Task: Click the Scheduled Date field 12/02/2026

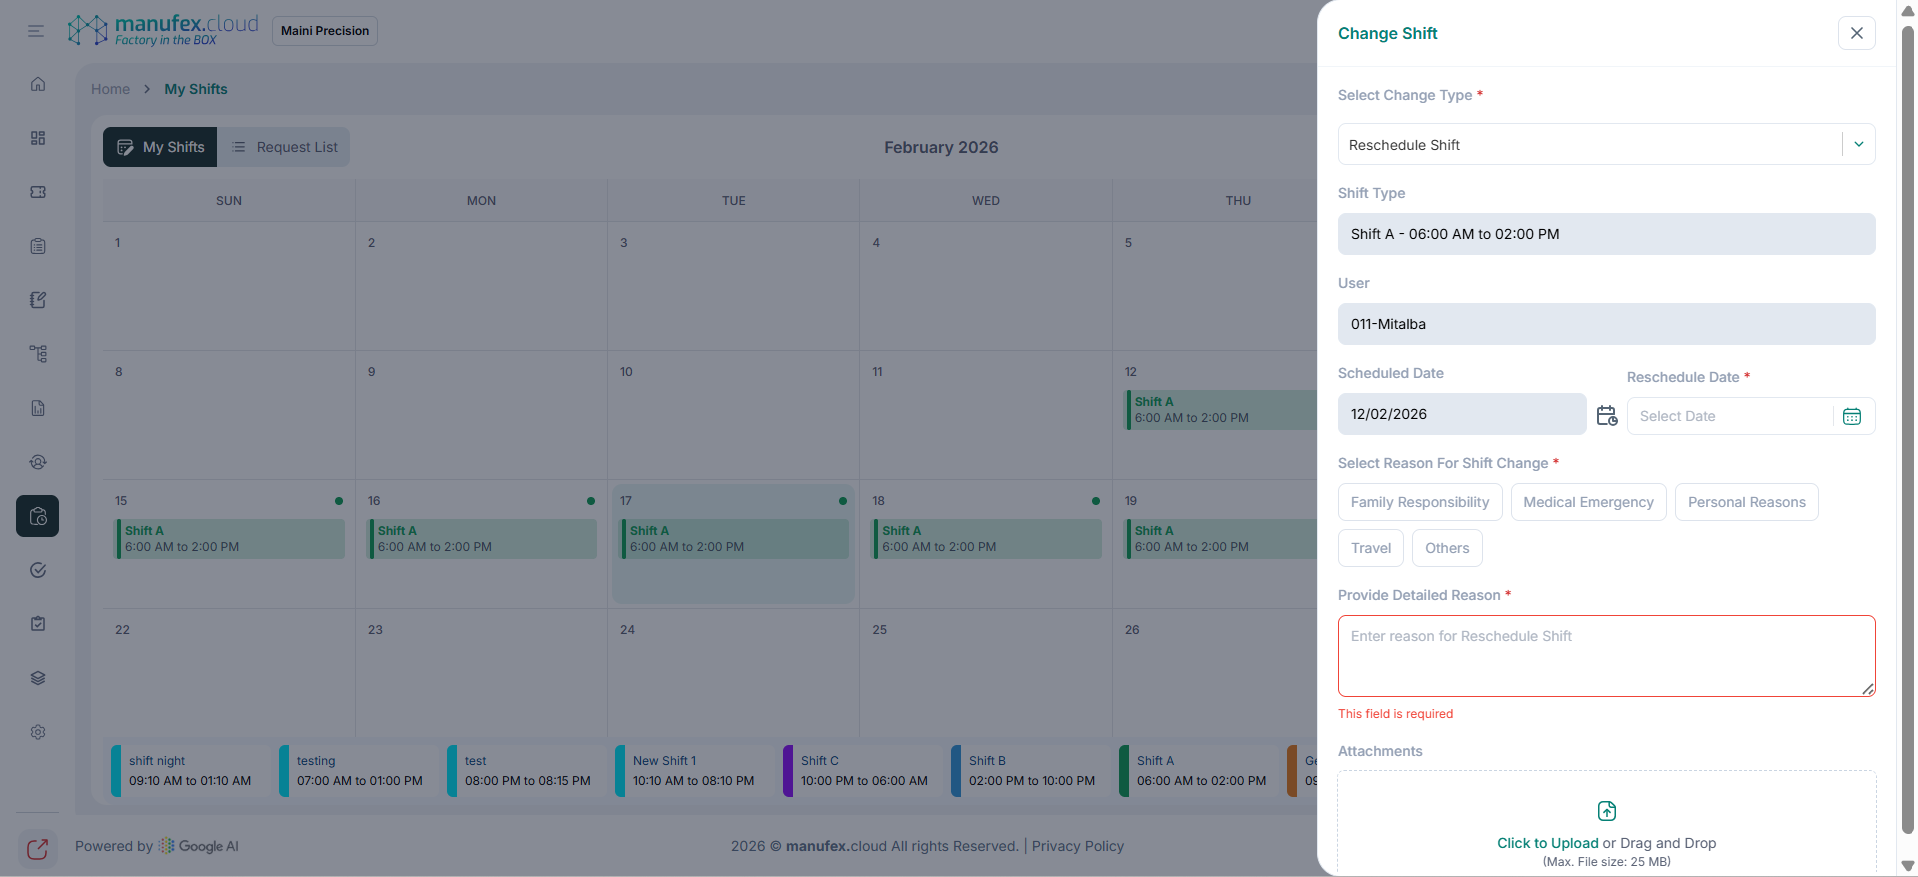Action: [1462, 414]
